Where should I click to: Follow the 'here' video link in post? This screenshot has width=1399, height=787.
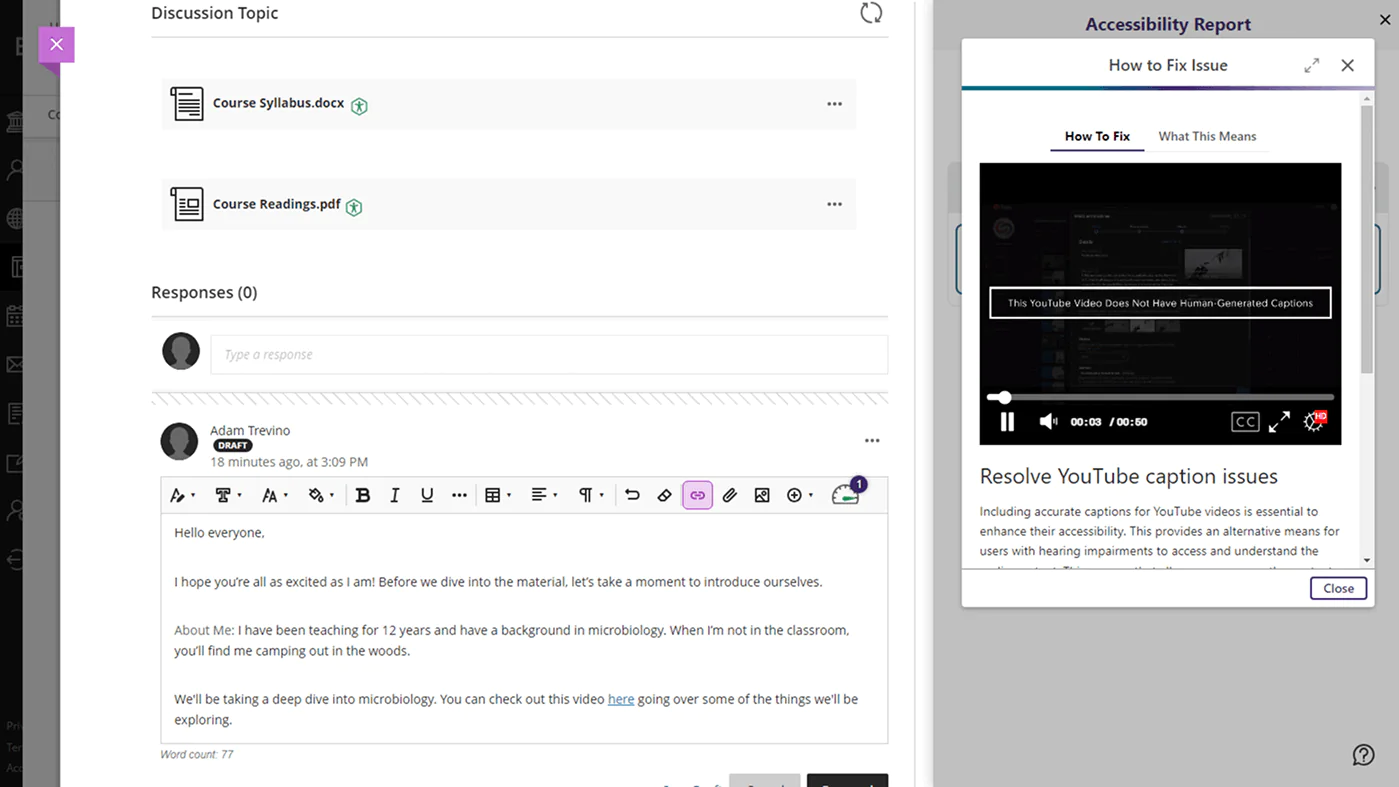620,699
